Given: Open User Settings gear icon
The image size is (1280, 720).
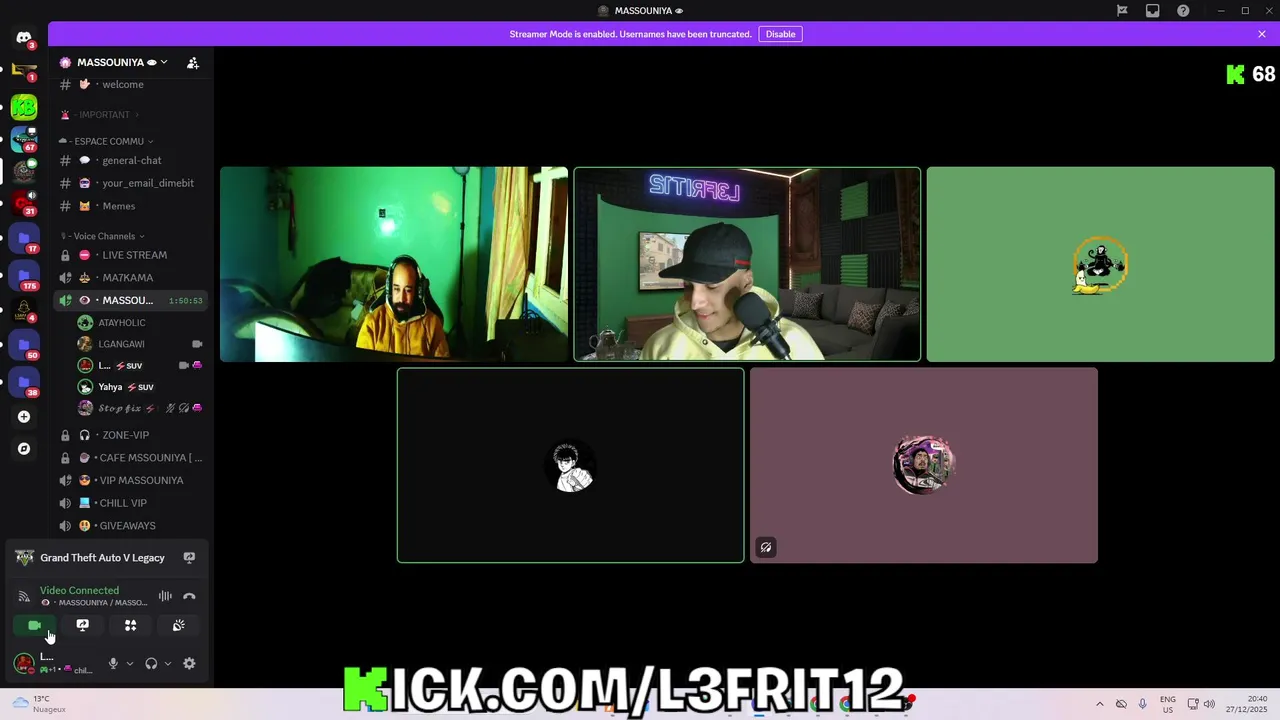Looking at the screenshot, I should click(189, 663).
